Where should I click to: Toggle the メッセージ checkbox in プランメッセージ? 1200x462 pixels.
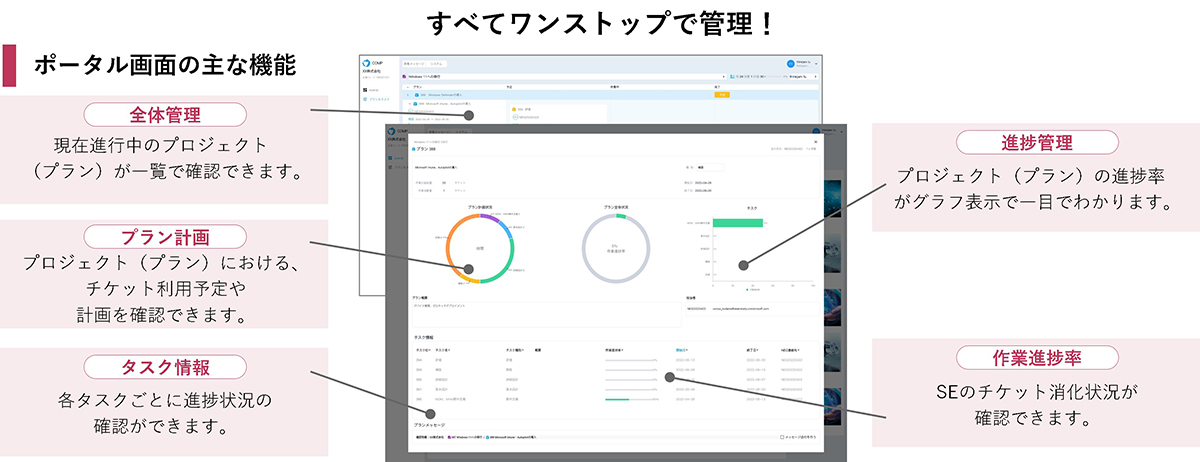[781, 437]
